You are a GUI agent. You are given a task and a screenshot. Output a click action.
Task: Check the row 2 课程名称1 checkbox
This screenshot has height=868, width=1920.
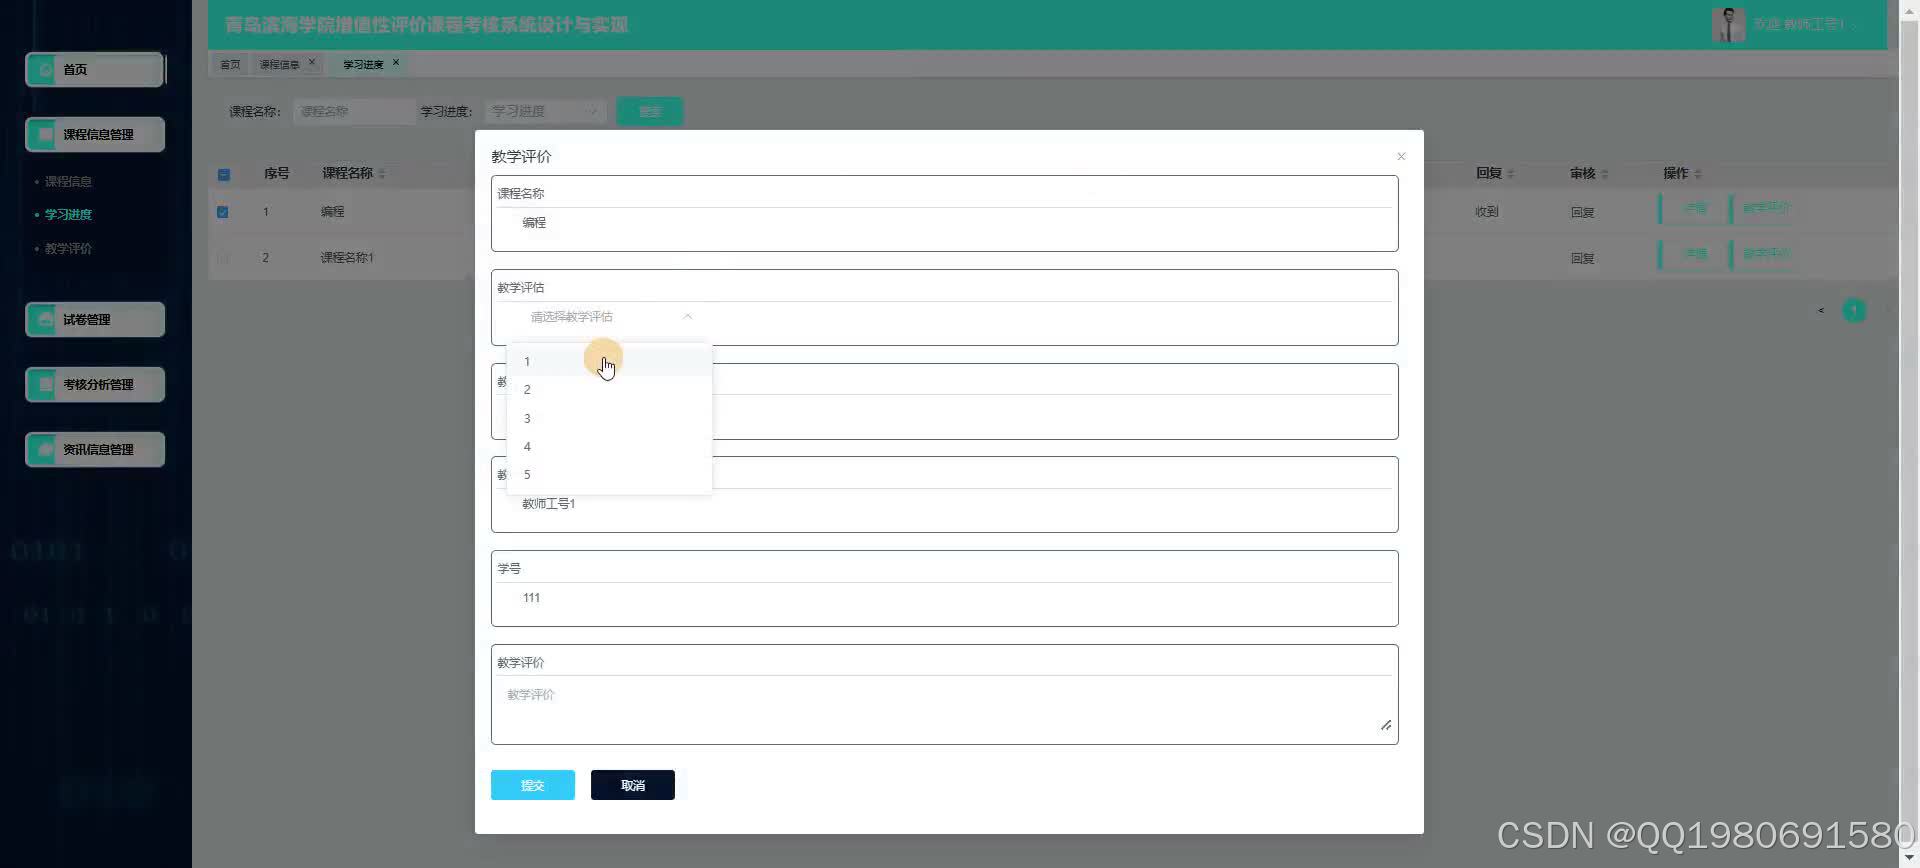[x=223, y=258]
